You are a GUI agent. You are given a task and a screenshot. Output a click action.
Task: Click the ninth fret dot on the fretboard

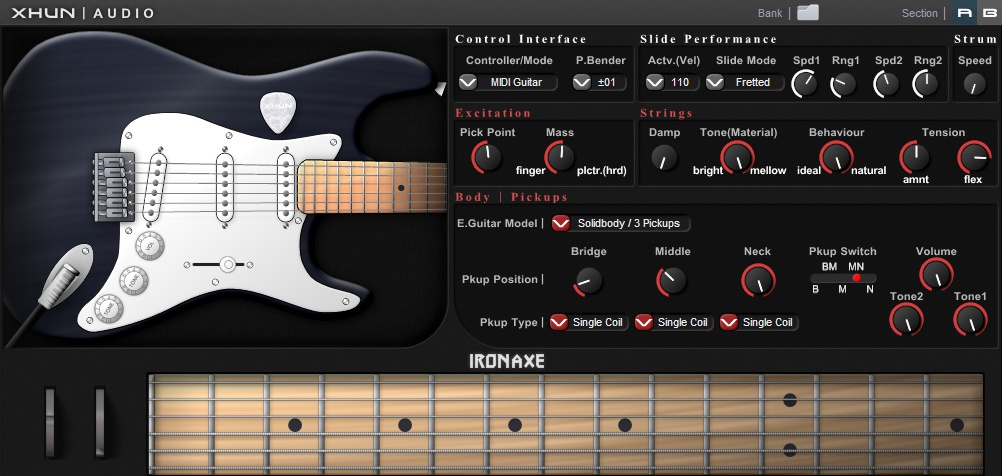pos(625,425)
